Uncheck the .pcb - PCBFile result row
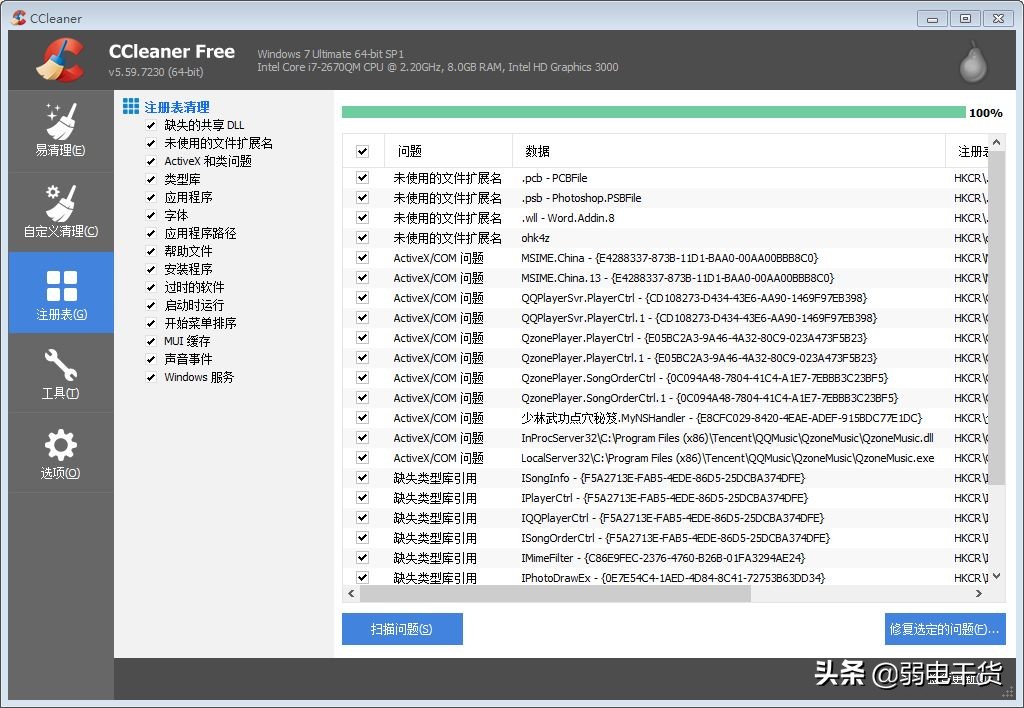 [x=361, y=177]
